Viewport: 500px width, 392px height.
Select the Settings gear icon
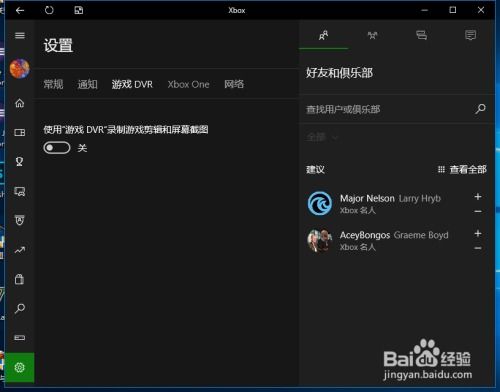point(20,367)
